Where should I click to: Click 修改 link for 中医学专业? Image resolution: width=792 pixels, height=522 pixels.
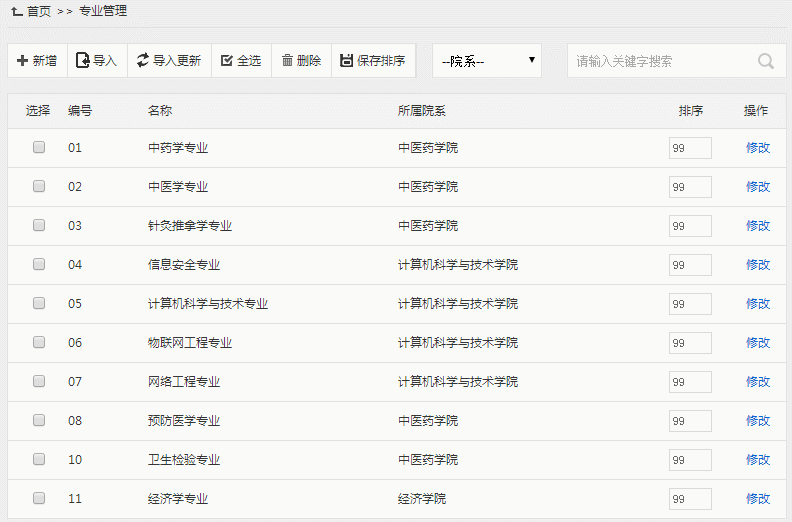(758, 186)
